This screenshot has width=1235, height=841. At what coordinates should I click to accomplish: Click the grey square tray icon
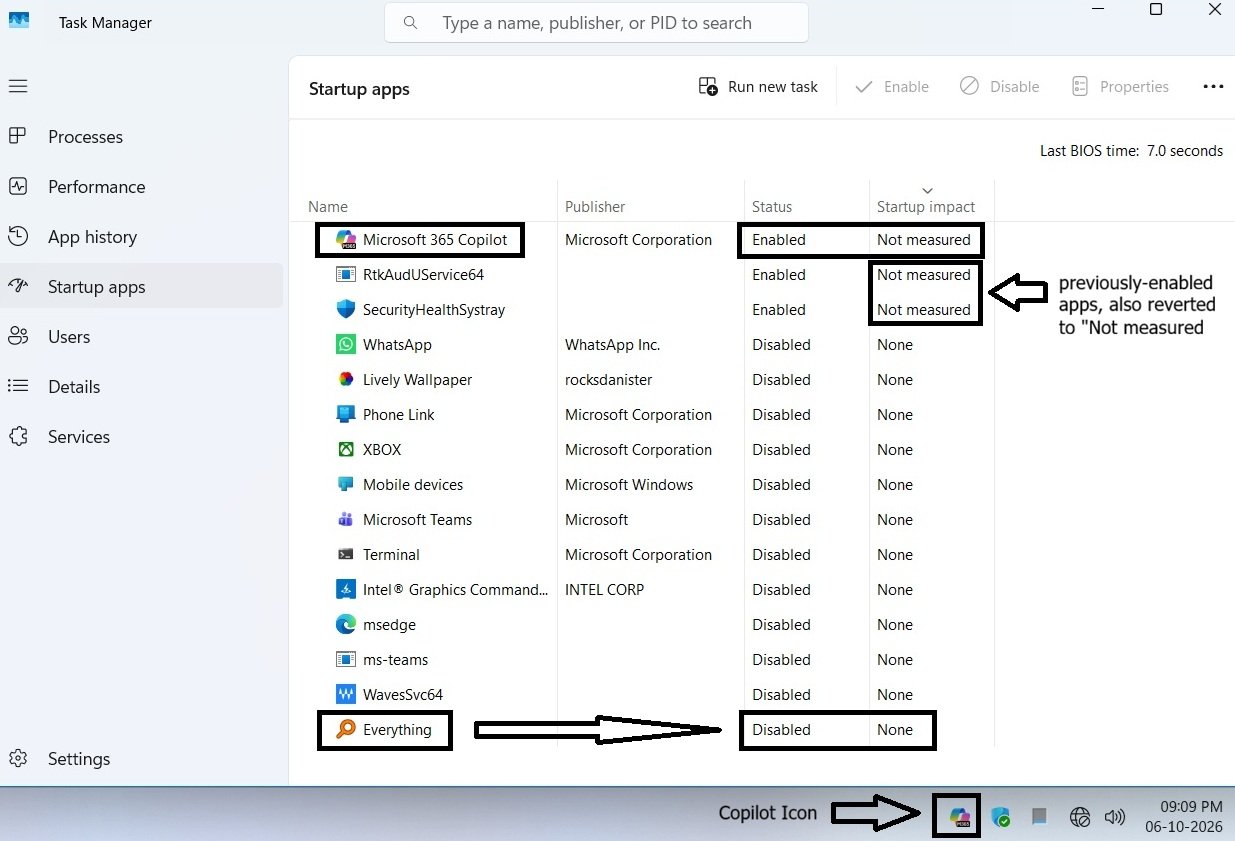(1039, 817)
